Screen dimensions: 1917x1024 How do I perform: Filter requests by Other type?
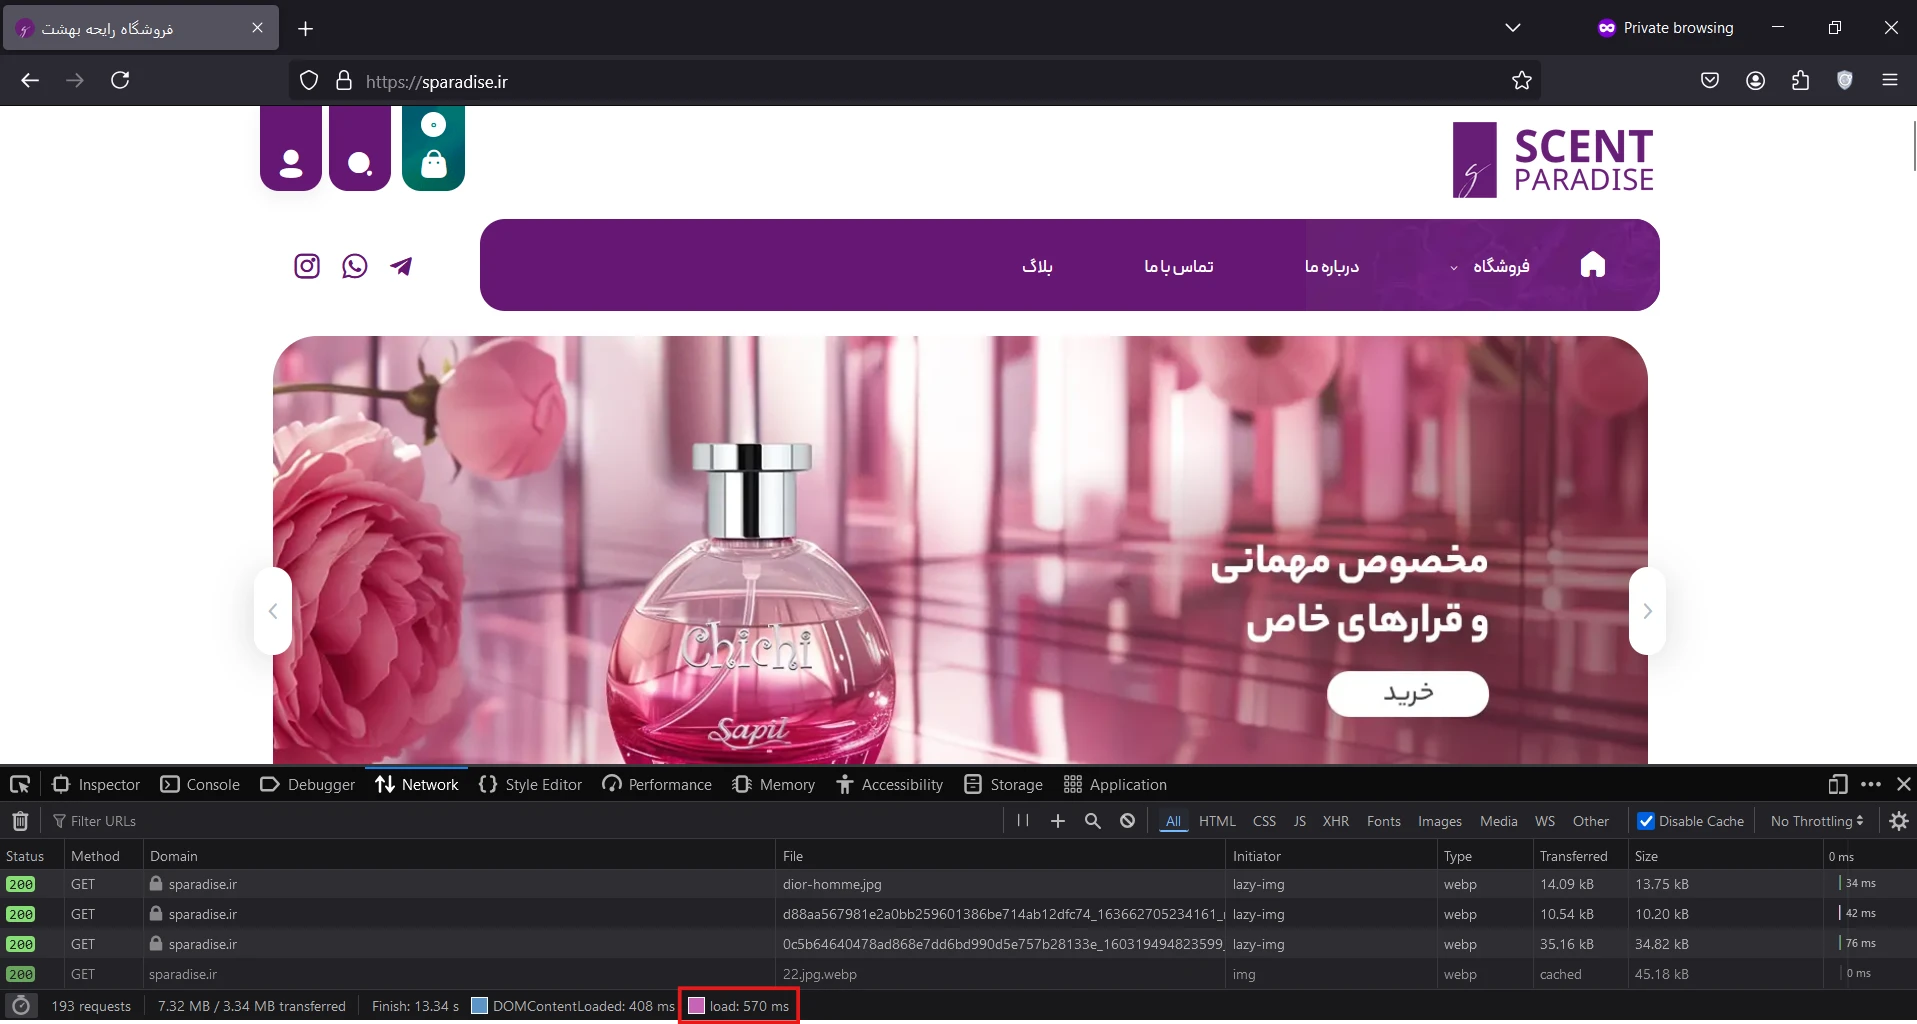[1591, 821]
